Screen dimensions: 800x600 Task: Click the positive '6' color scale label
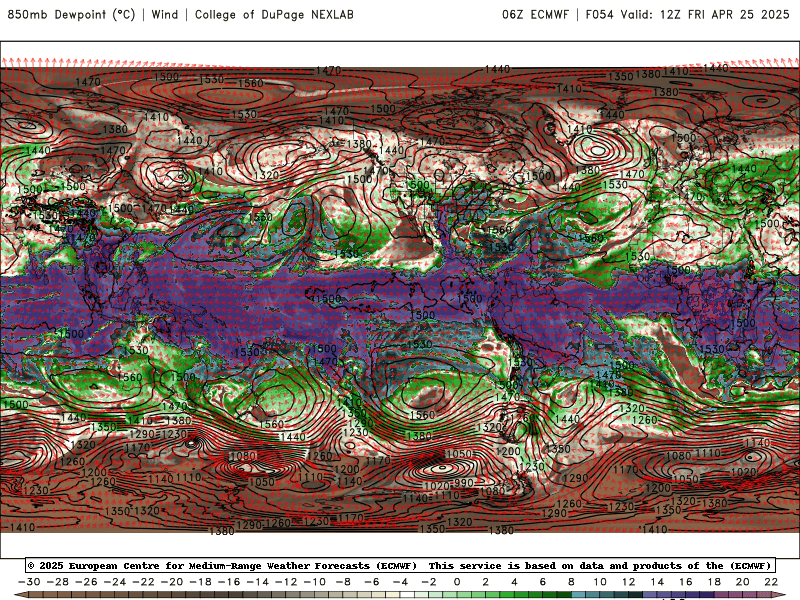543,582
